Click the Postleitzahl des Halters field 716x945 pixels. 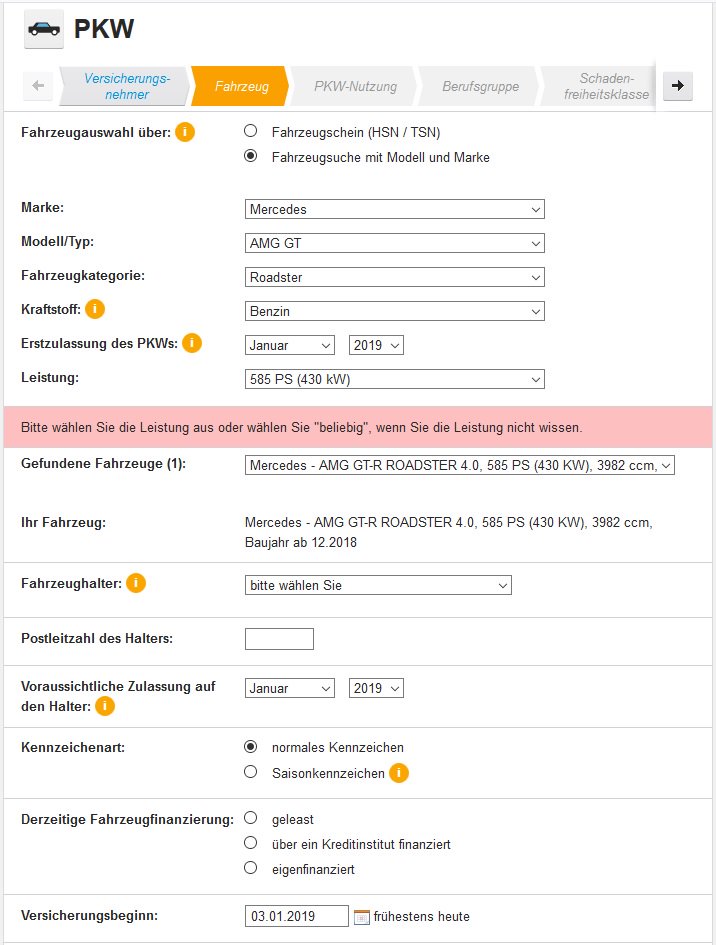pos(279,639)
